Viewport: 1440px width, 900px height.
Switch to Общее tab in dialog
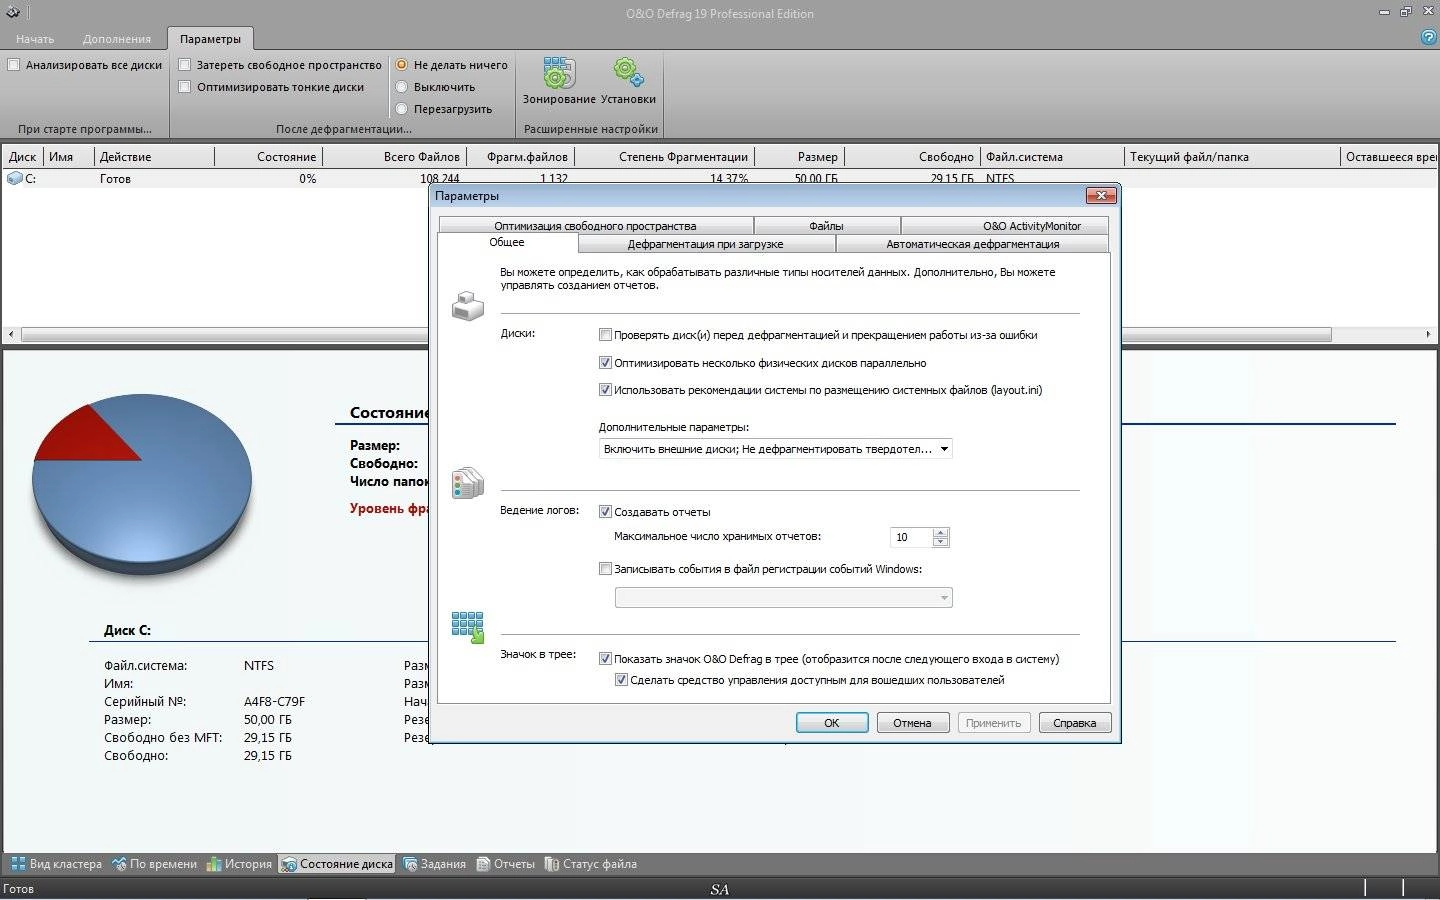[x=507, y=243]
